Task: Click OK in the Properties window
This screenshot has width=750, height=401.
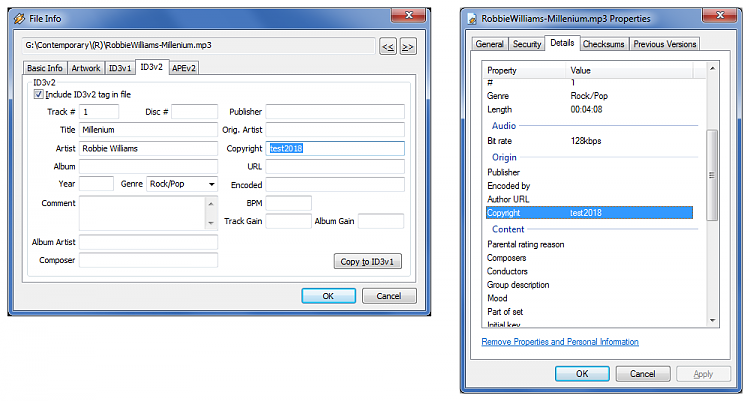Action: point(582,374)
